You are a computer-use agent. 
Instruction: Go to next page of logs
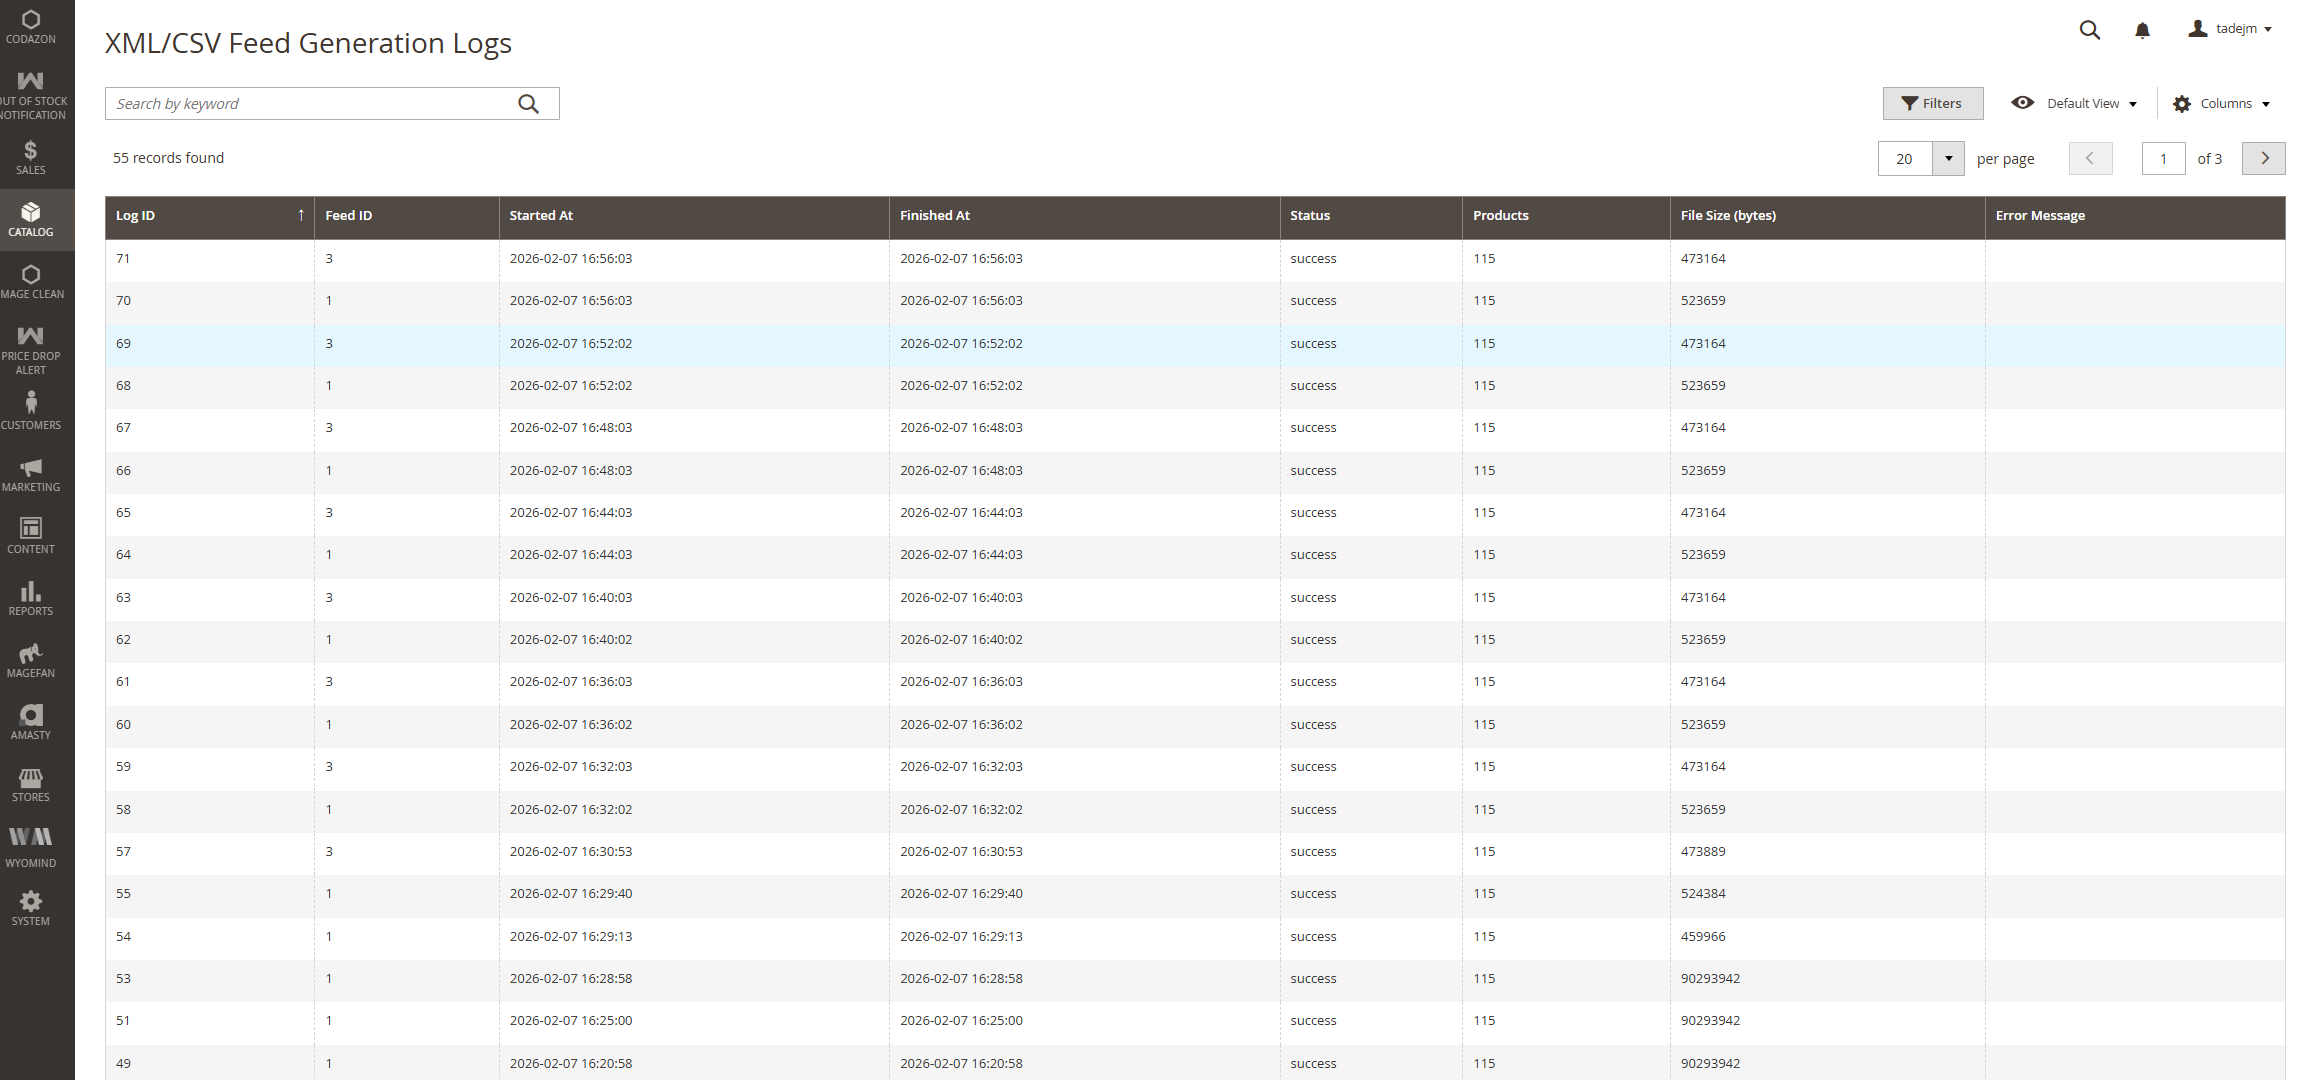2264,159
